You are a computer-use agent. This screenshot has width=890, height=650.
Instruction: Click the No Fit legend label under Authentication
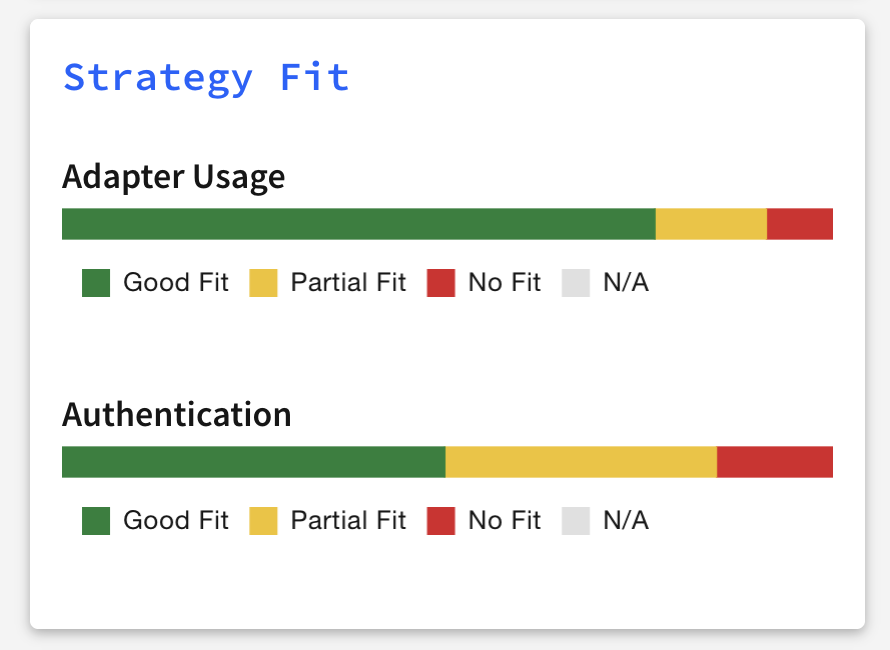tap(505, 520)
